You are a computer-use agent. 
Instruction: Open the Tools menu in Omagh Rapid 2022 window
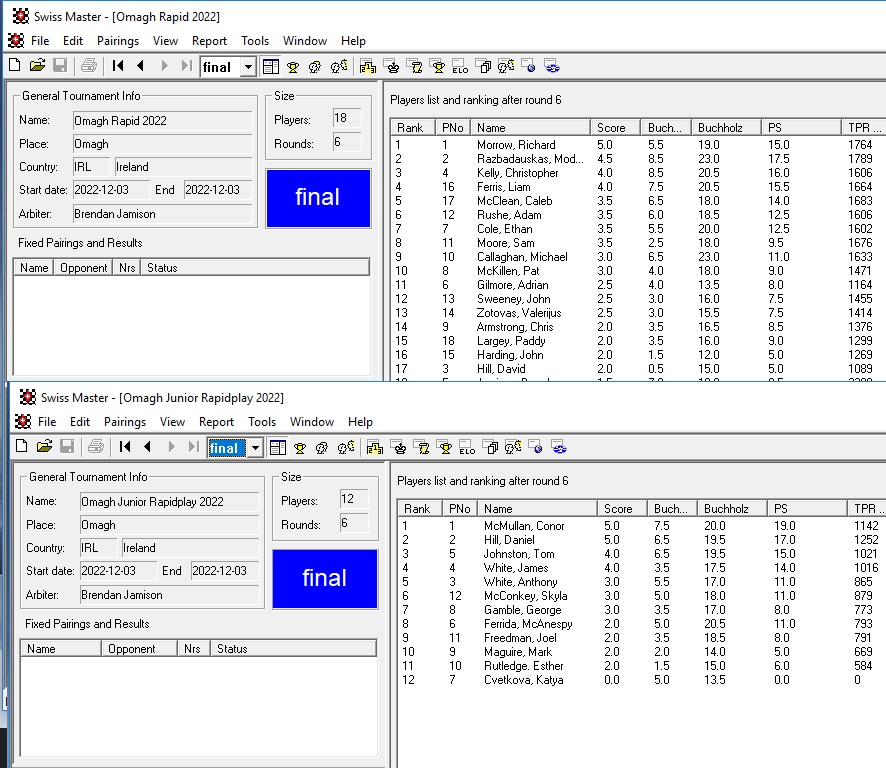255,41
